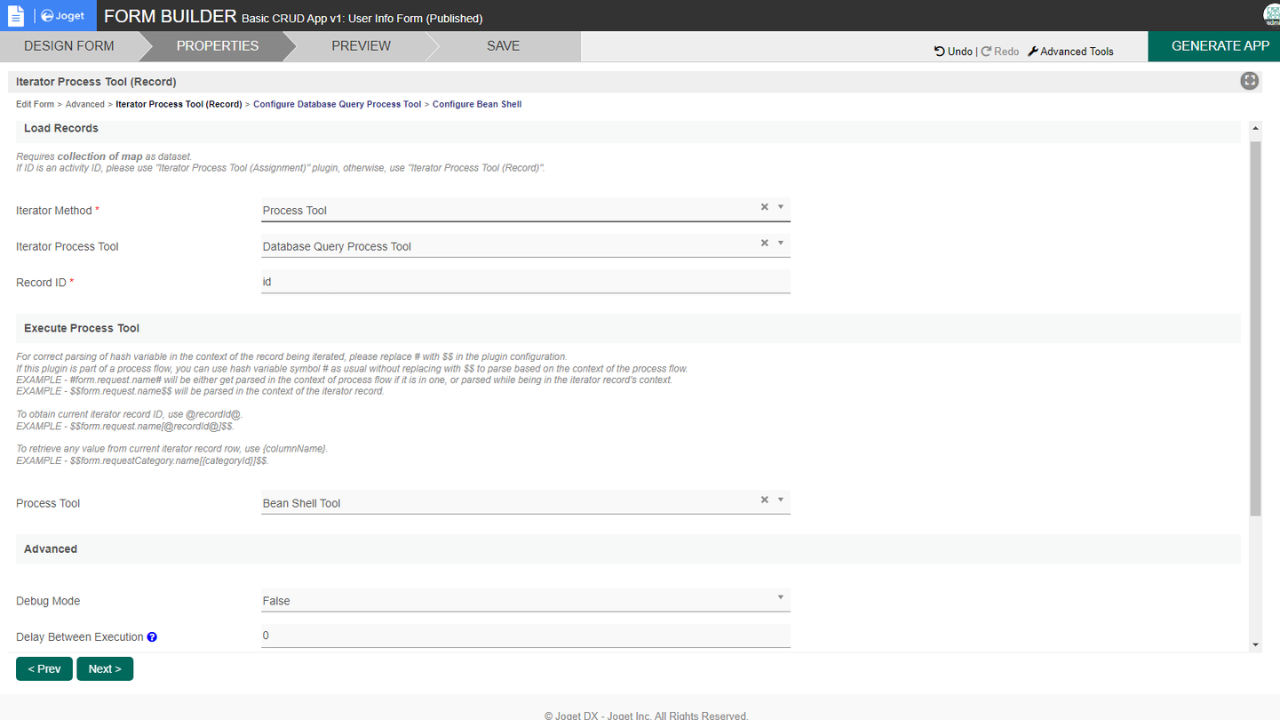Click the Generate App button
Viewport: 1280px width, 720px height.
pyautogui.click(x=1220, y=46)
